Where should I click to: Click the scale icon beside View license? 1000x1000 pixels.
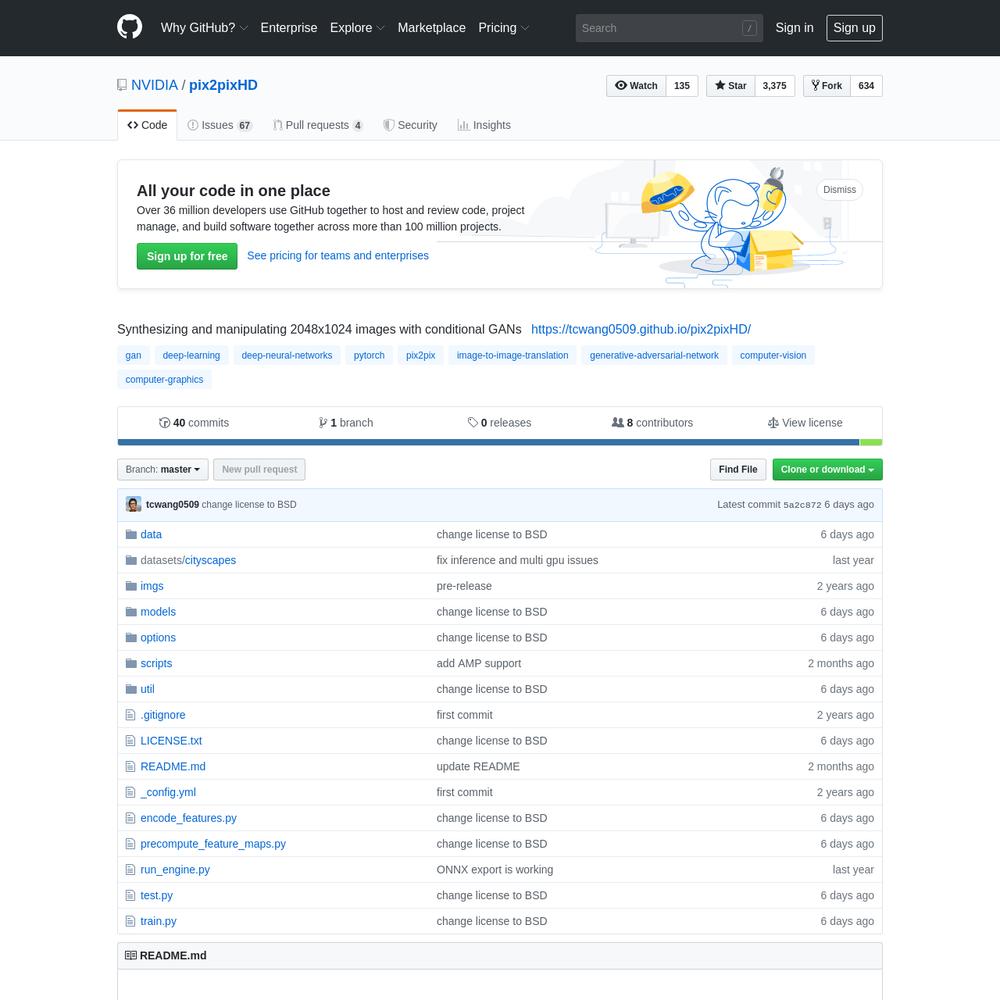coord(773,423)
